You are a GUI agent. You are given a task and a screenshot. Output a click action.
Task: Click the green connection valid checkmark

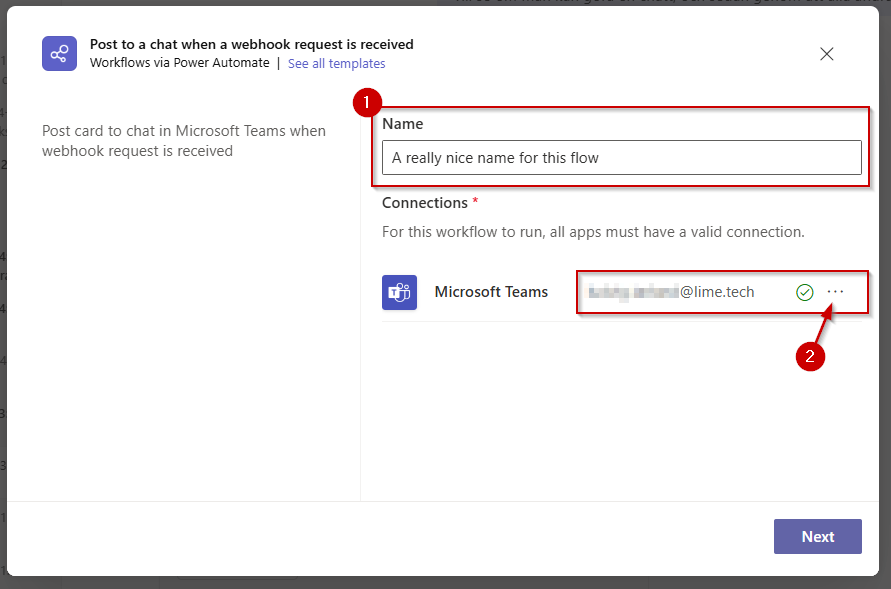point(805,293)
